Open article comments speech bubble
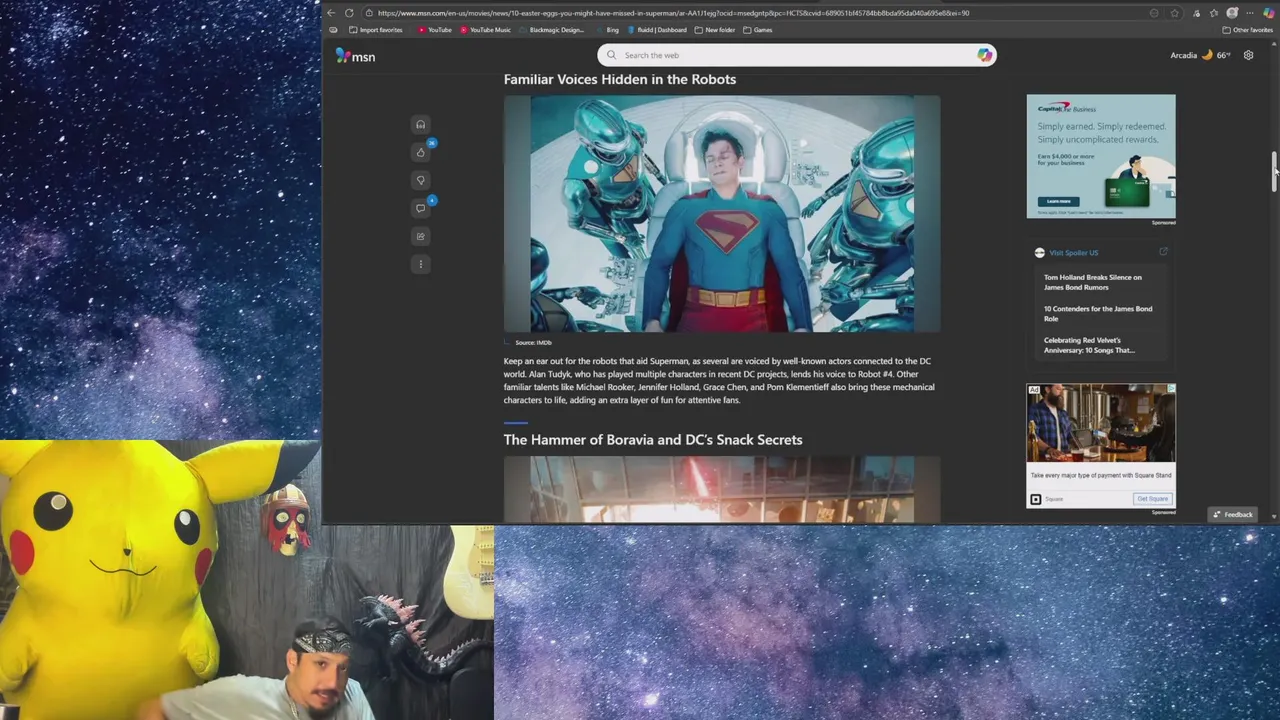The image size is (1280, 720). coord(420,208)
